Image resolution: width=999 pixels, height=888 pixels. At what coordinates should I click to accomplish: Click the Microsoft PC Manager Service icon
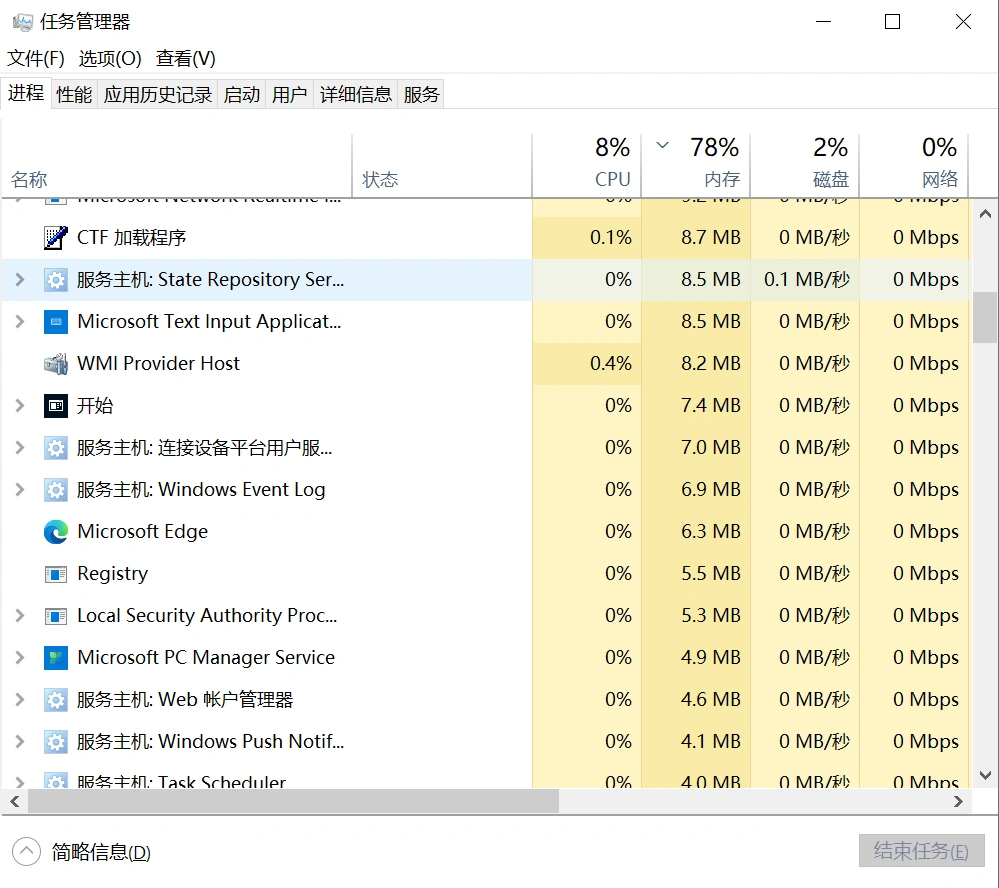tap(56, 657)
